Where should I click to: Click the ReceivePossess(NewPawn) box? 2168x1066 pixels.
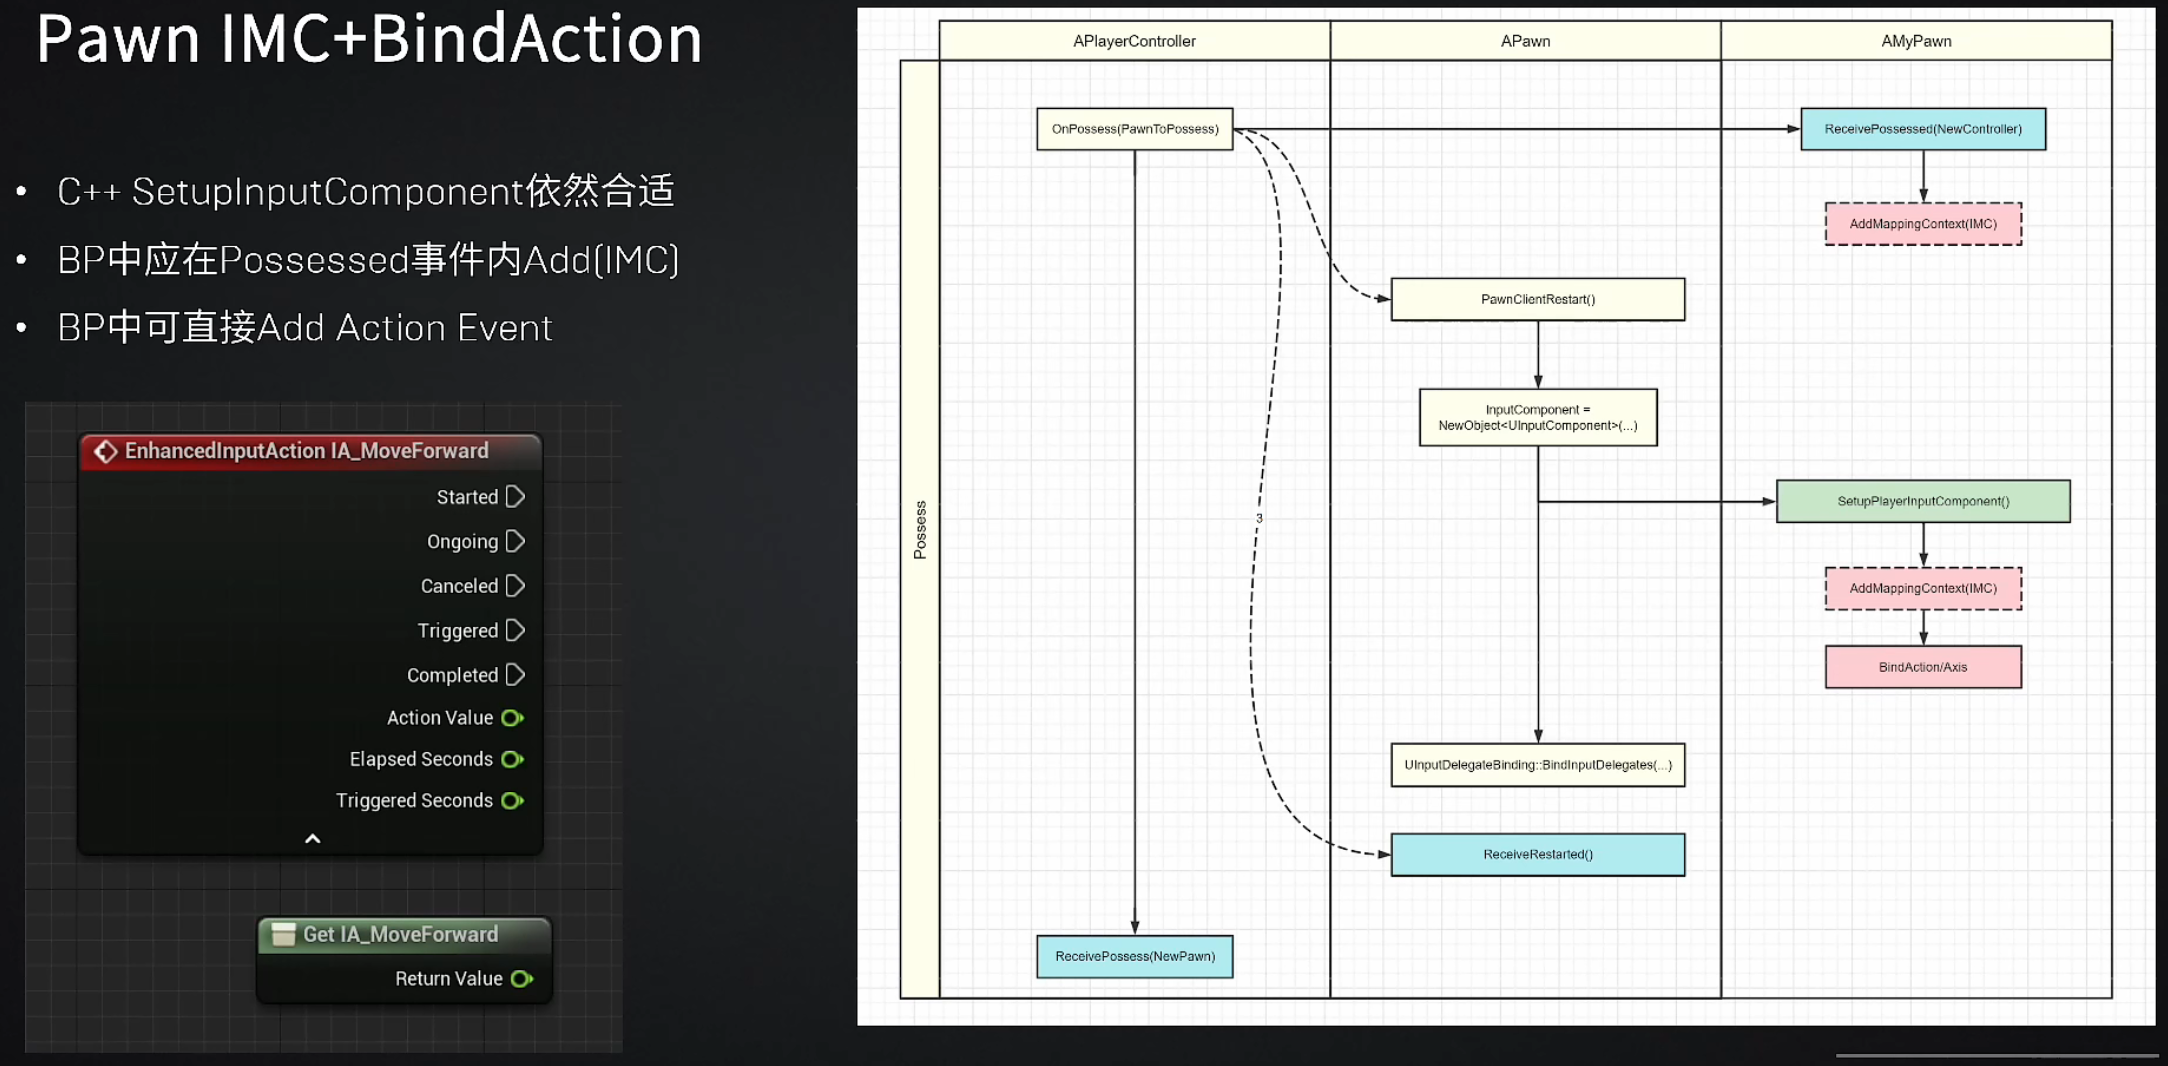click(1135, 956)
